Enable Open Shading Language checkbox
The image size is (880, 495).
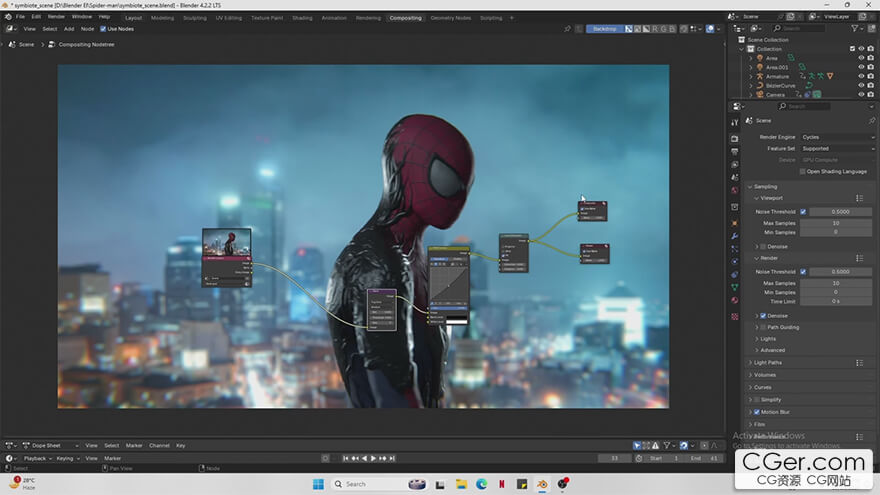click(803, 172)
